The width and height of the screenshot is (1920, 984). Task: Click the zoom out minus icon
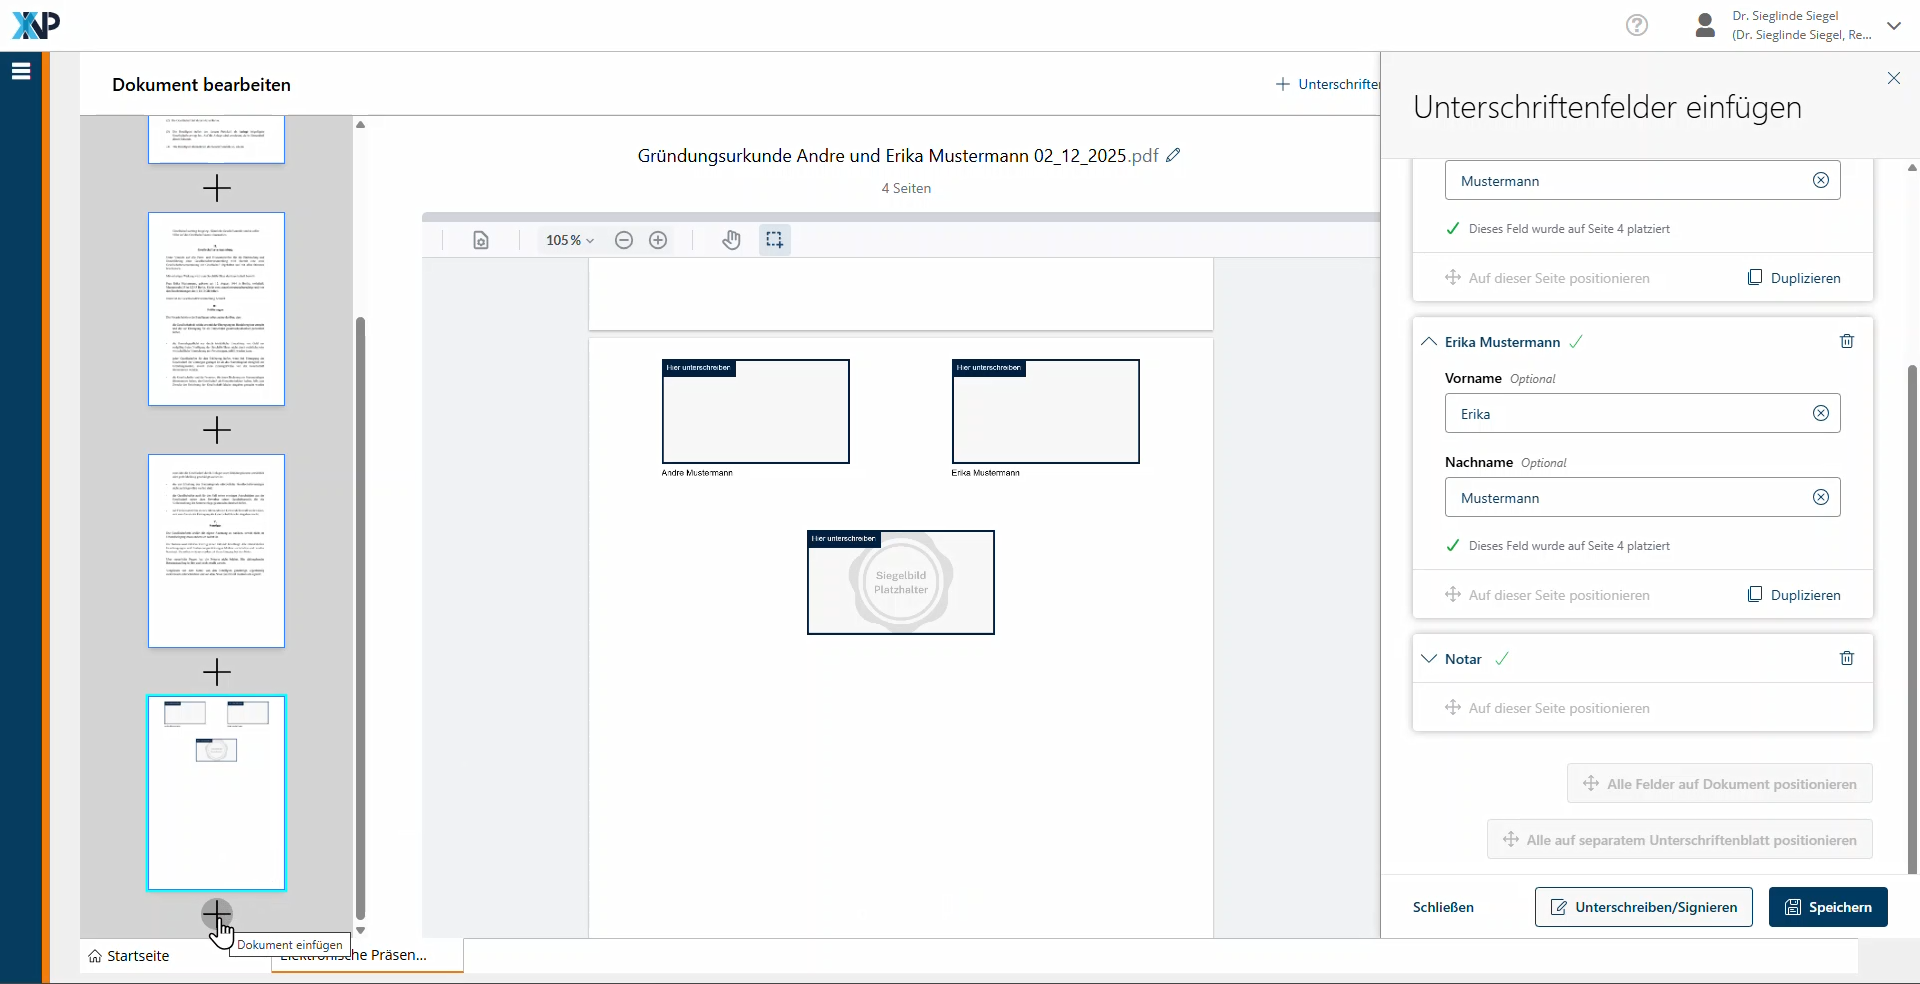pyautogui.click(x=624, y=240)
